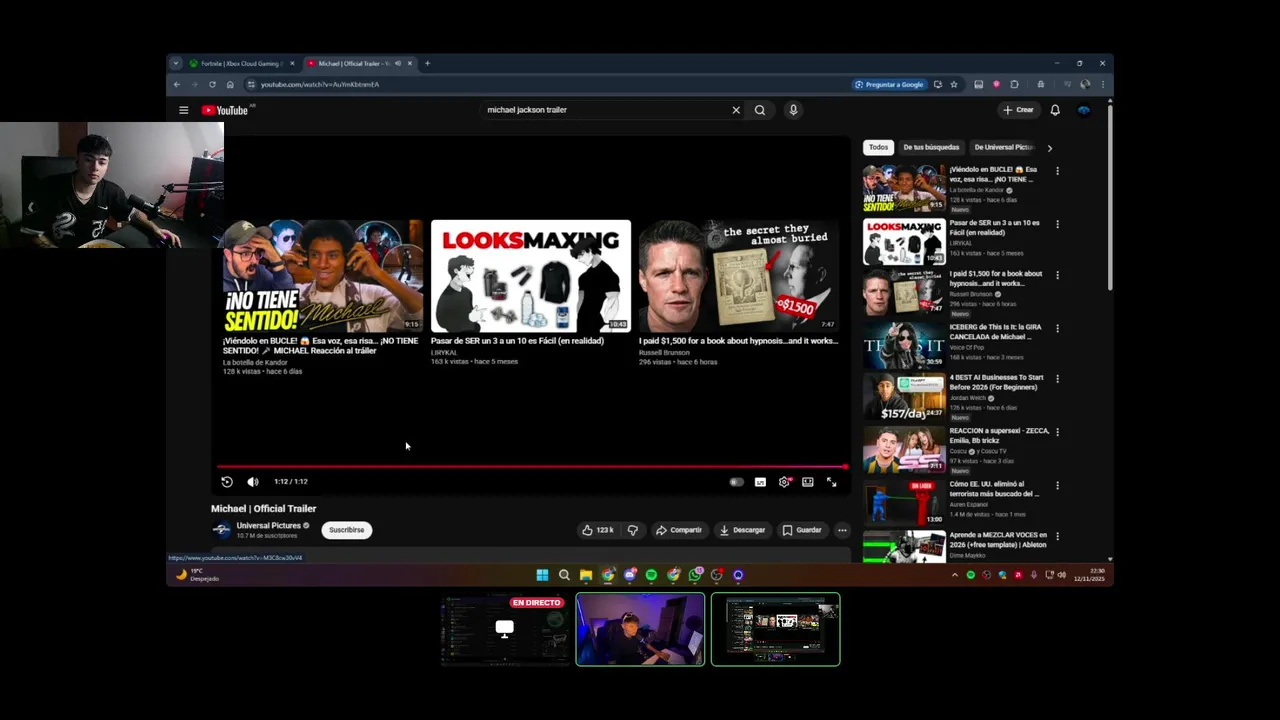Go to the YouTube home logo
Image resolution: width=1280 pixels, height=720 pixels.
(x=225, y=110)
